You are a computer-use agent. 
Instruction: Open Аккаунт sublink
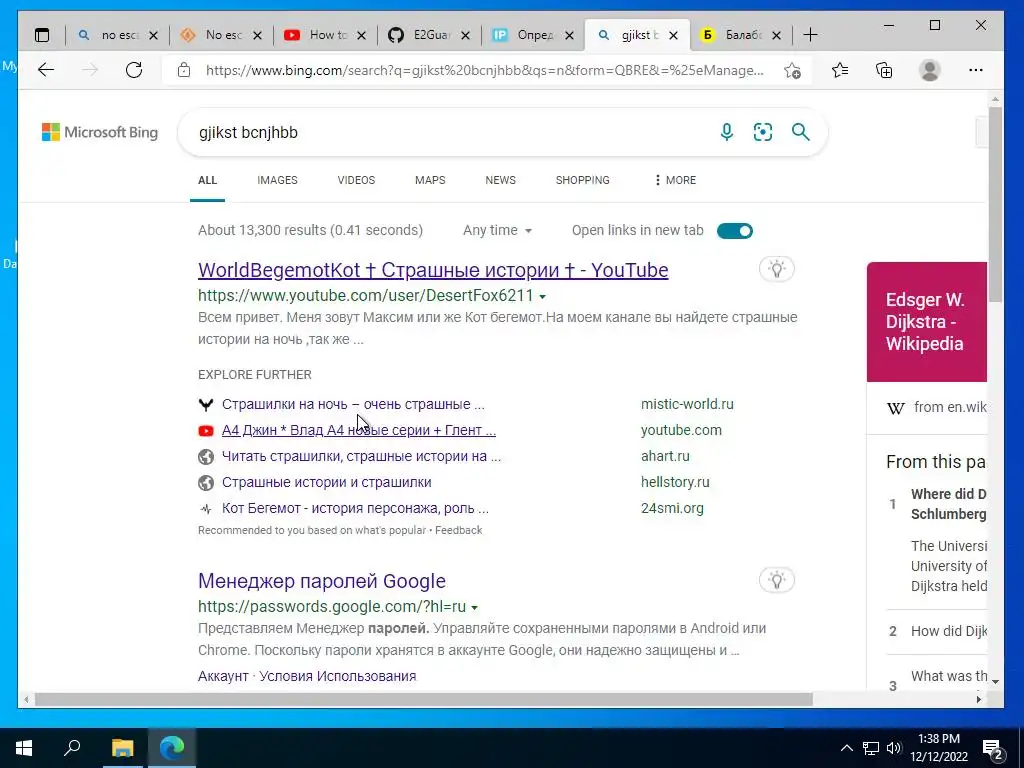point(223,677)
